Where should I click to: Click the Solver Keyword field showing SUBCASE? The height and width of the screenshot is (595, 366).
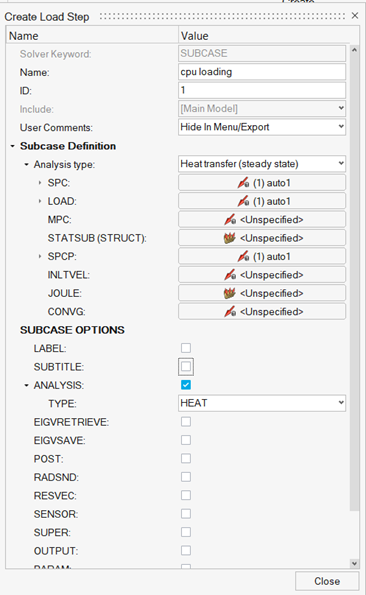tap(262, 53)
